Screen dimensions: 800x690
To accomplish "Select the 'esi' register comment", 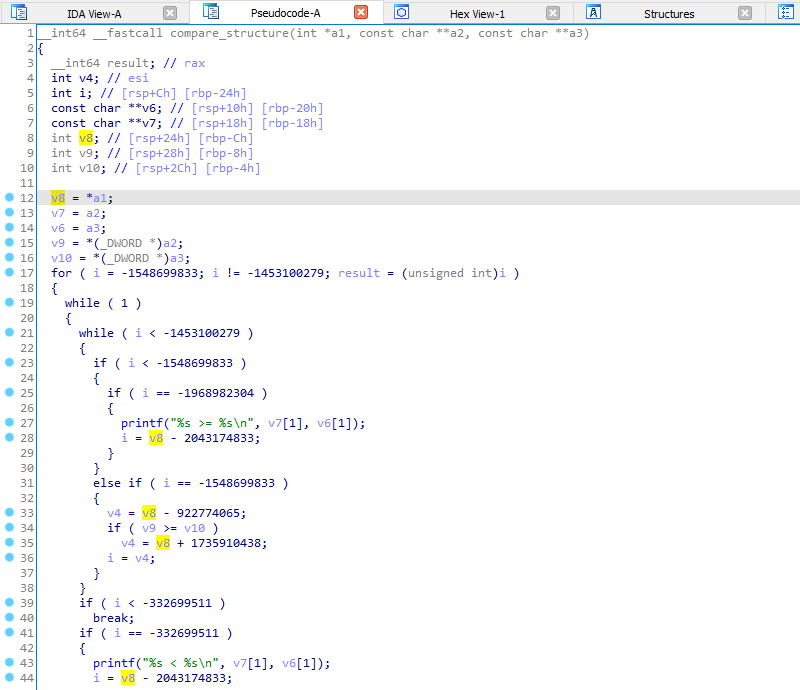I will point(138,78).
